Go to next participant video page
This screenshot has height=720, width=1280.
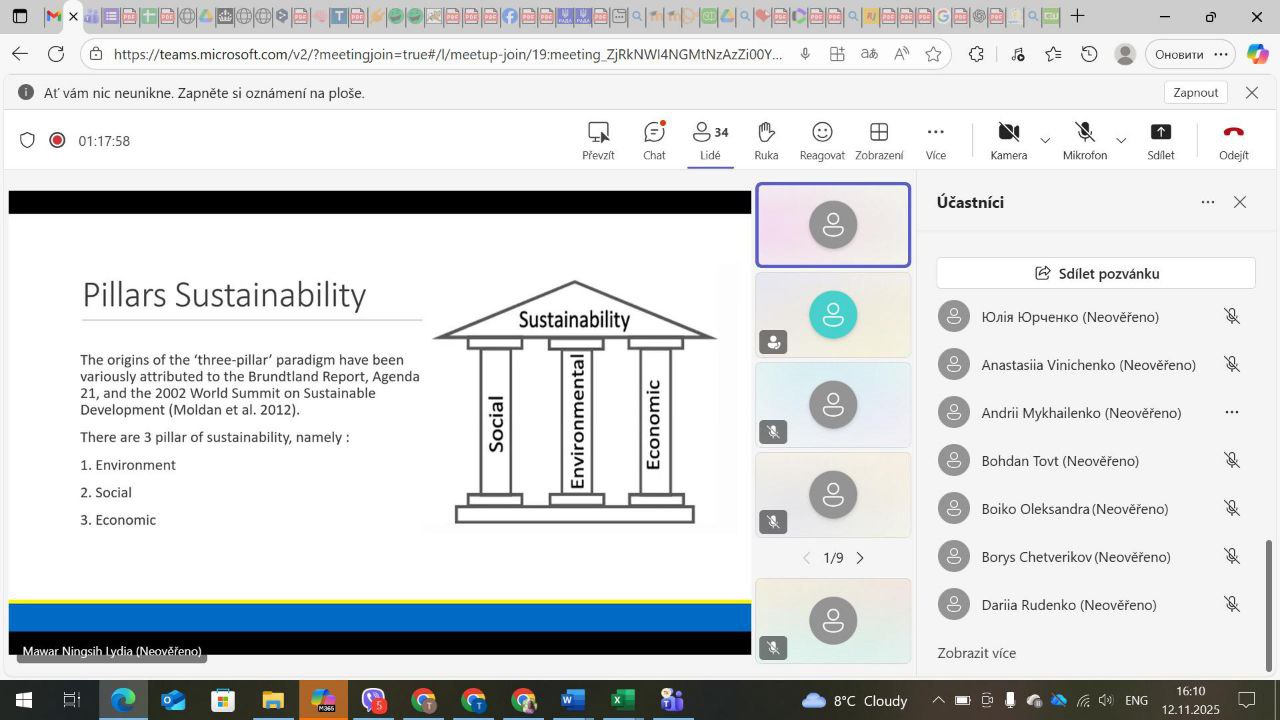pos(860,558)
